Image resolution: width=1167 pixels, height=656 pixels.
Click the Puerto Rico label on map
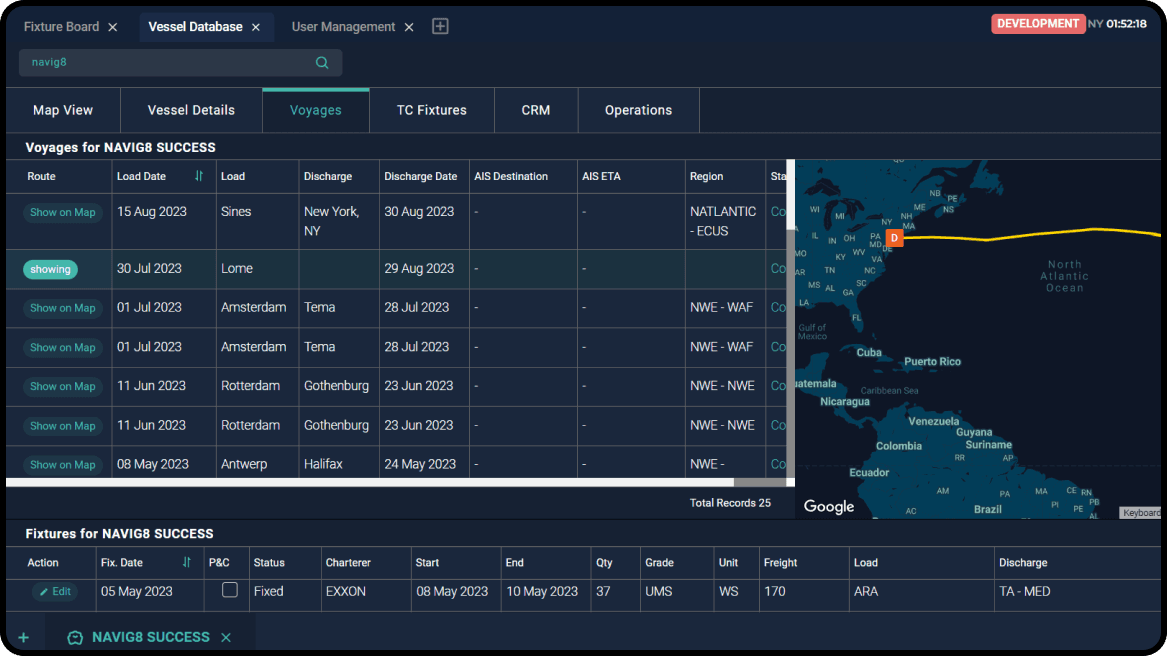click(x=933, y=362)
